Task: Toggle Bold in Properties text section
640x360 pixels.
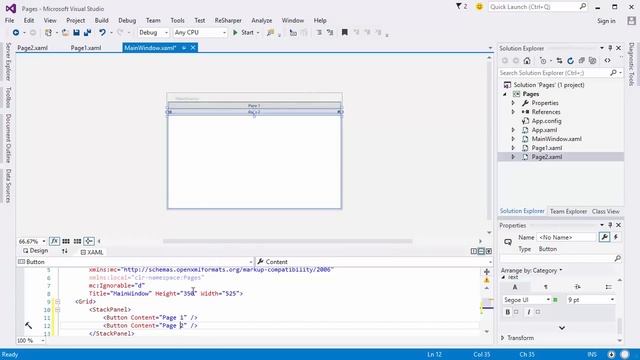Action: [x=507, y=312]
